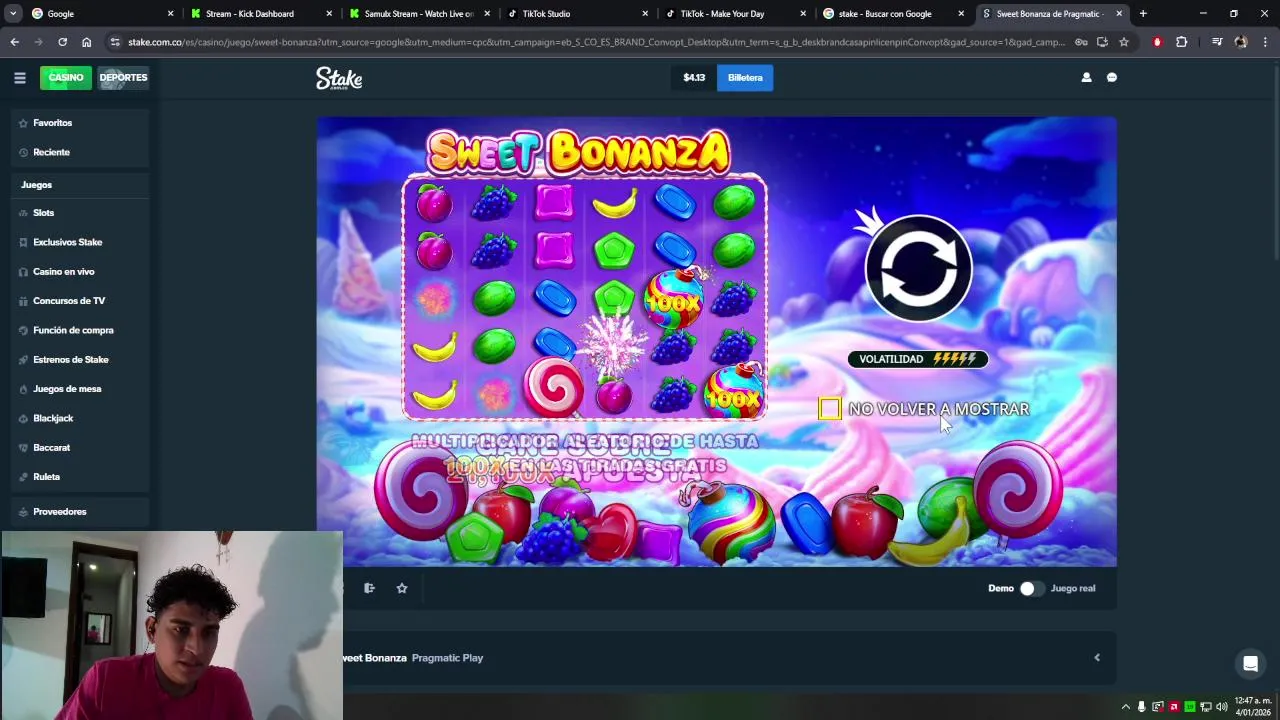
Task: Click the site info icon in address bar
Action: 116,42
